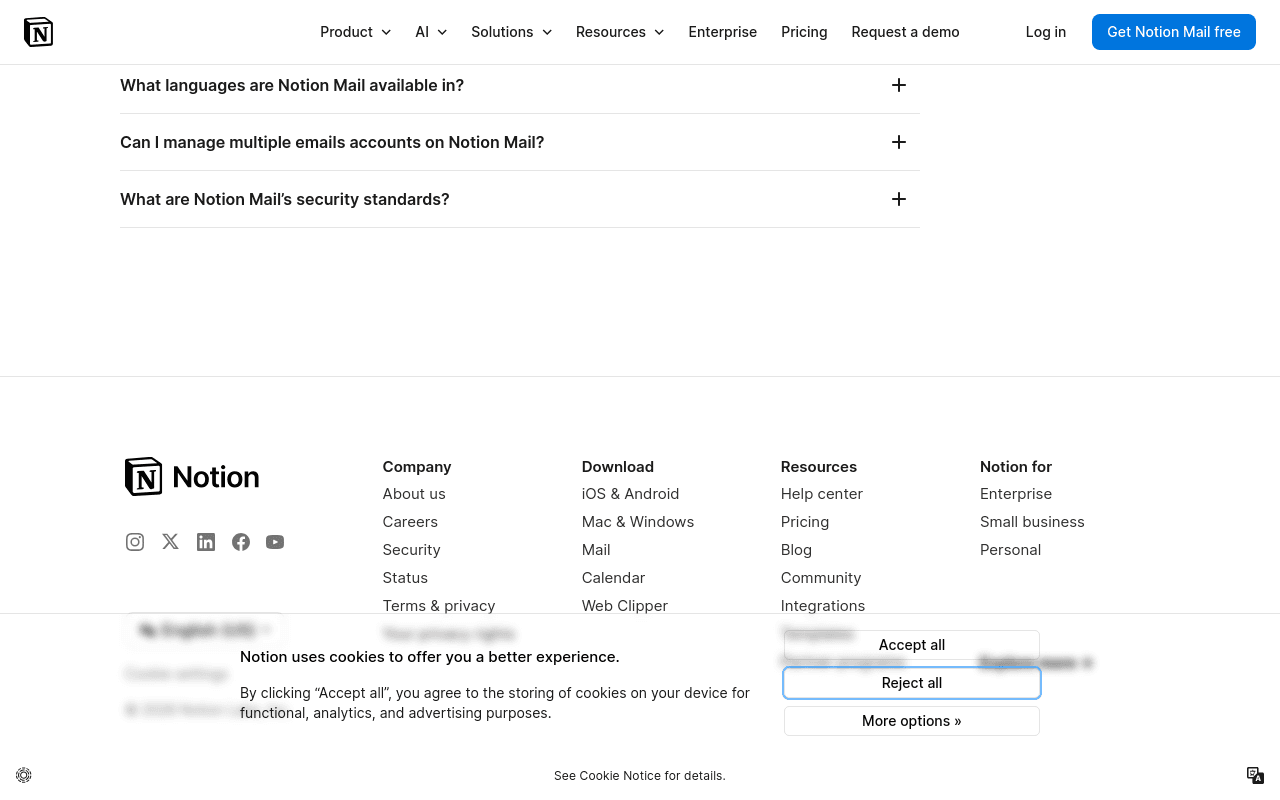Open the Resources dropdown in header
Image resolution: width=1280 pixels, height=800 pixels.
620,32
